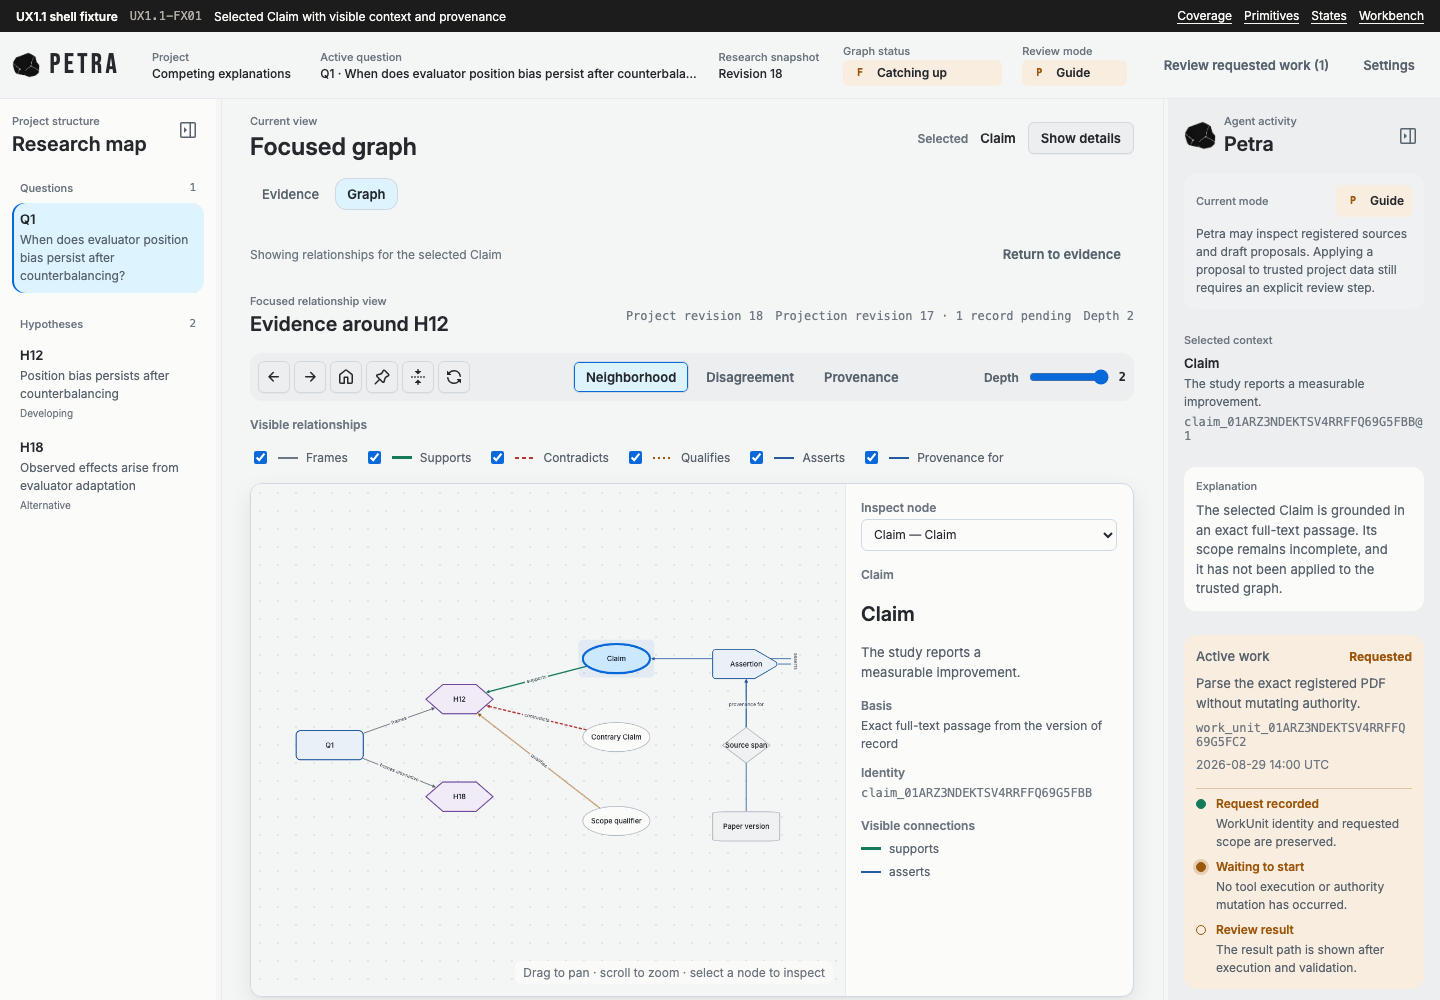
Task: Uncheck the Qualifies relationship checkbox
Action: tap(636, 457)
